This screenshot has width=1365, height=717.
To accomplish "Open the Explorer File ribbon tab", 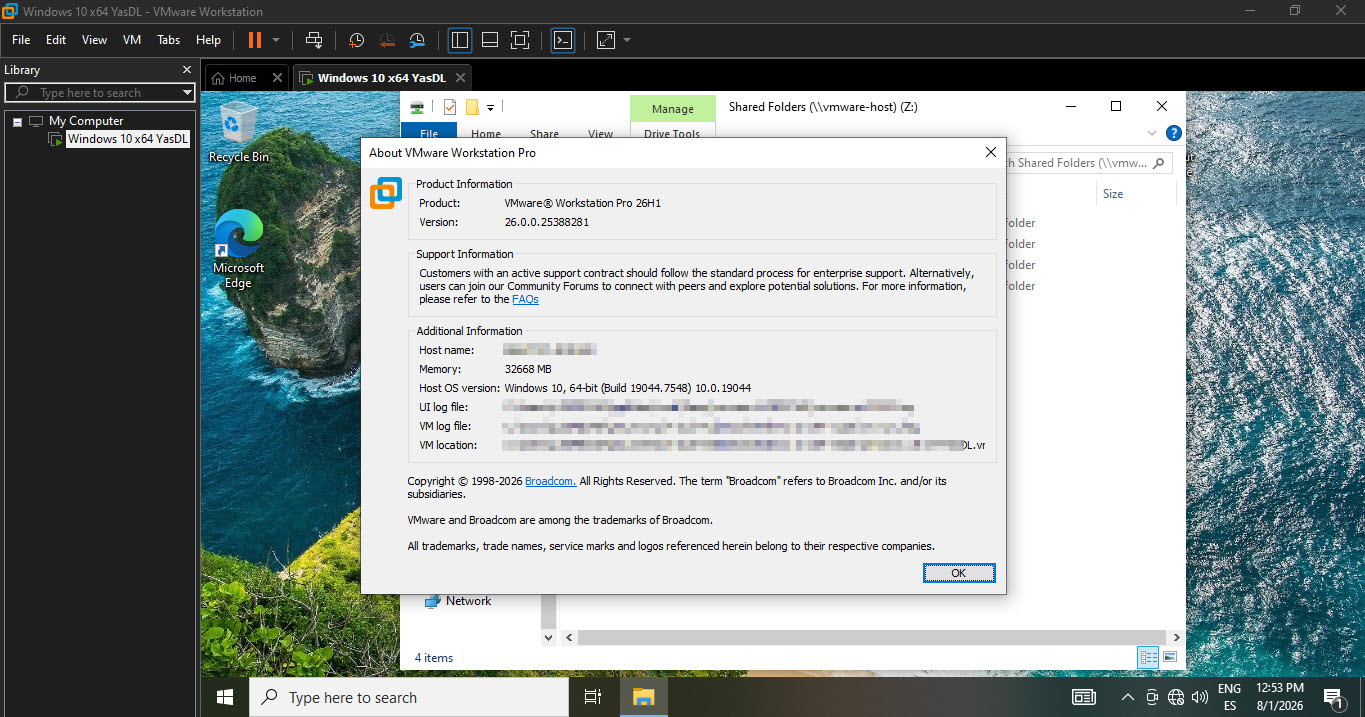I will pos(429,132).
